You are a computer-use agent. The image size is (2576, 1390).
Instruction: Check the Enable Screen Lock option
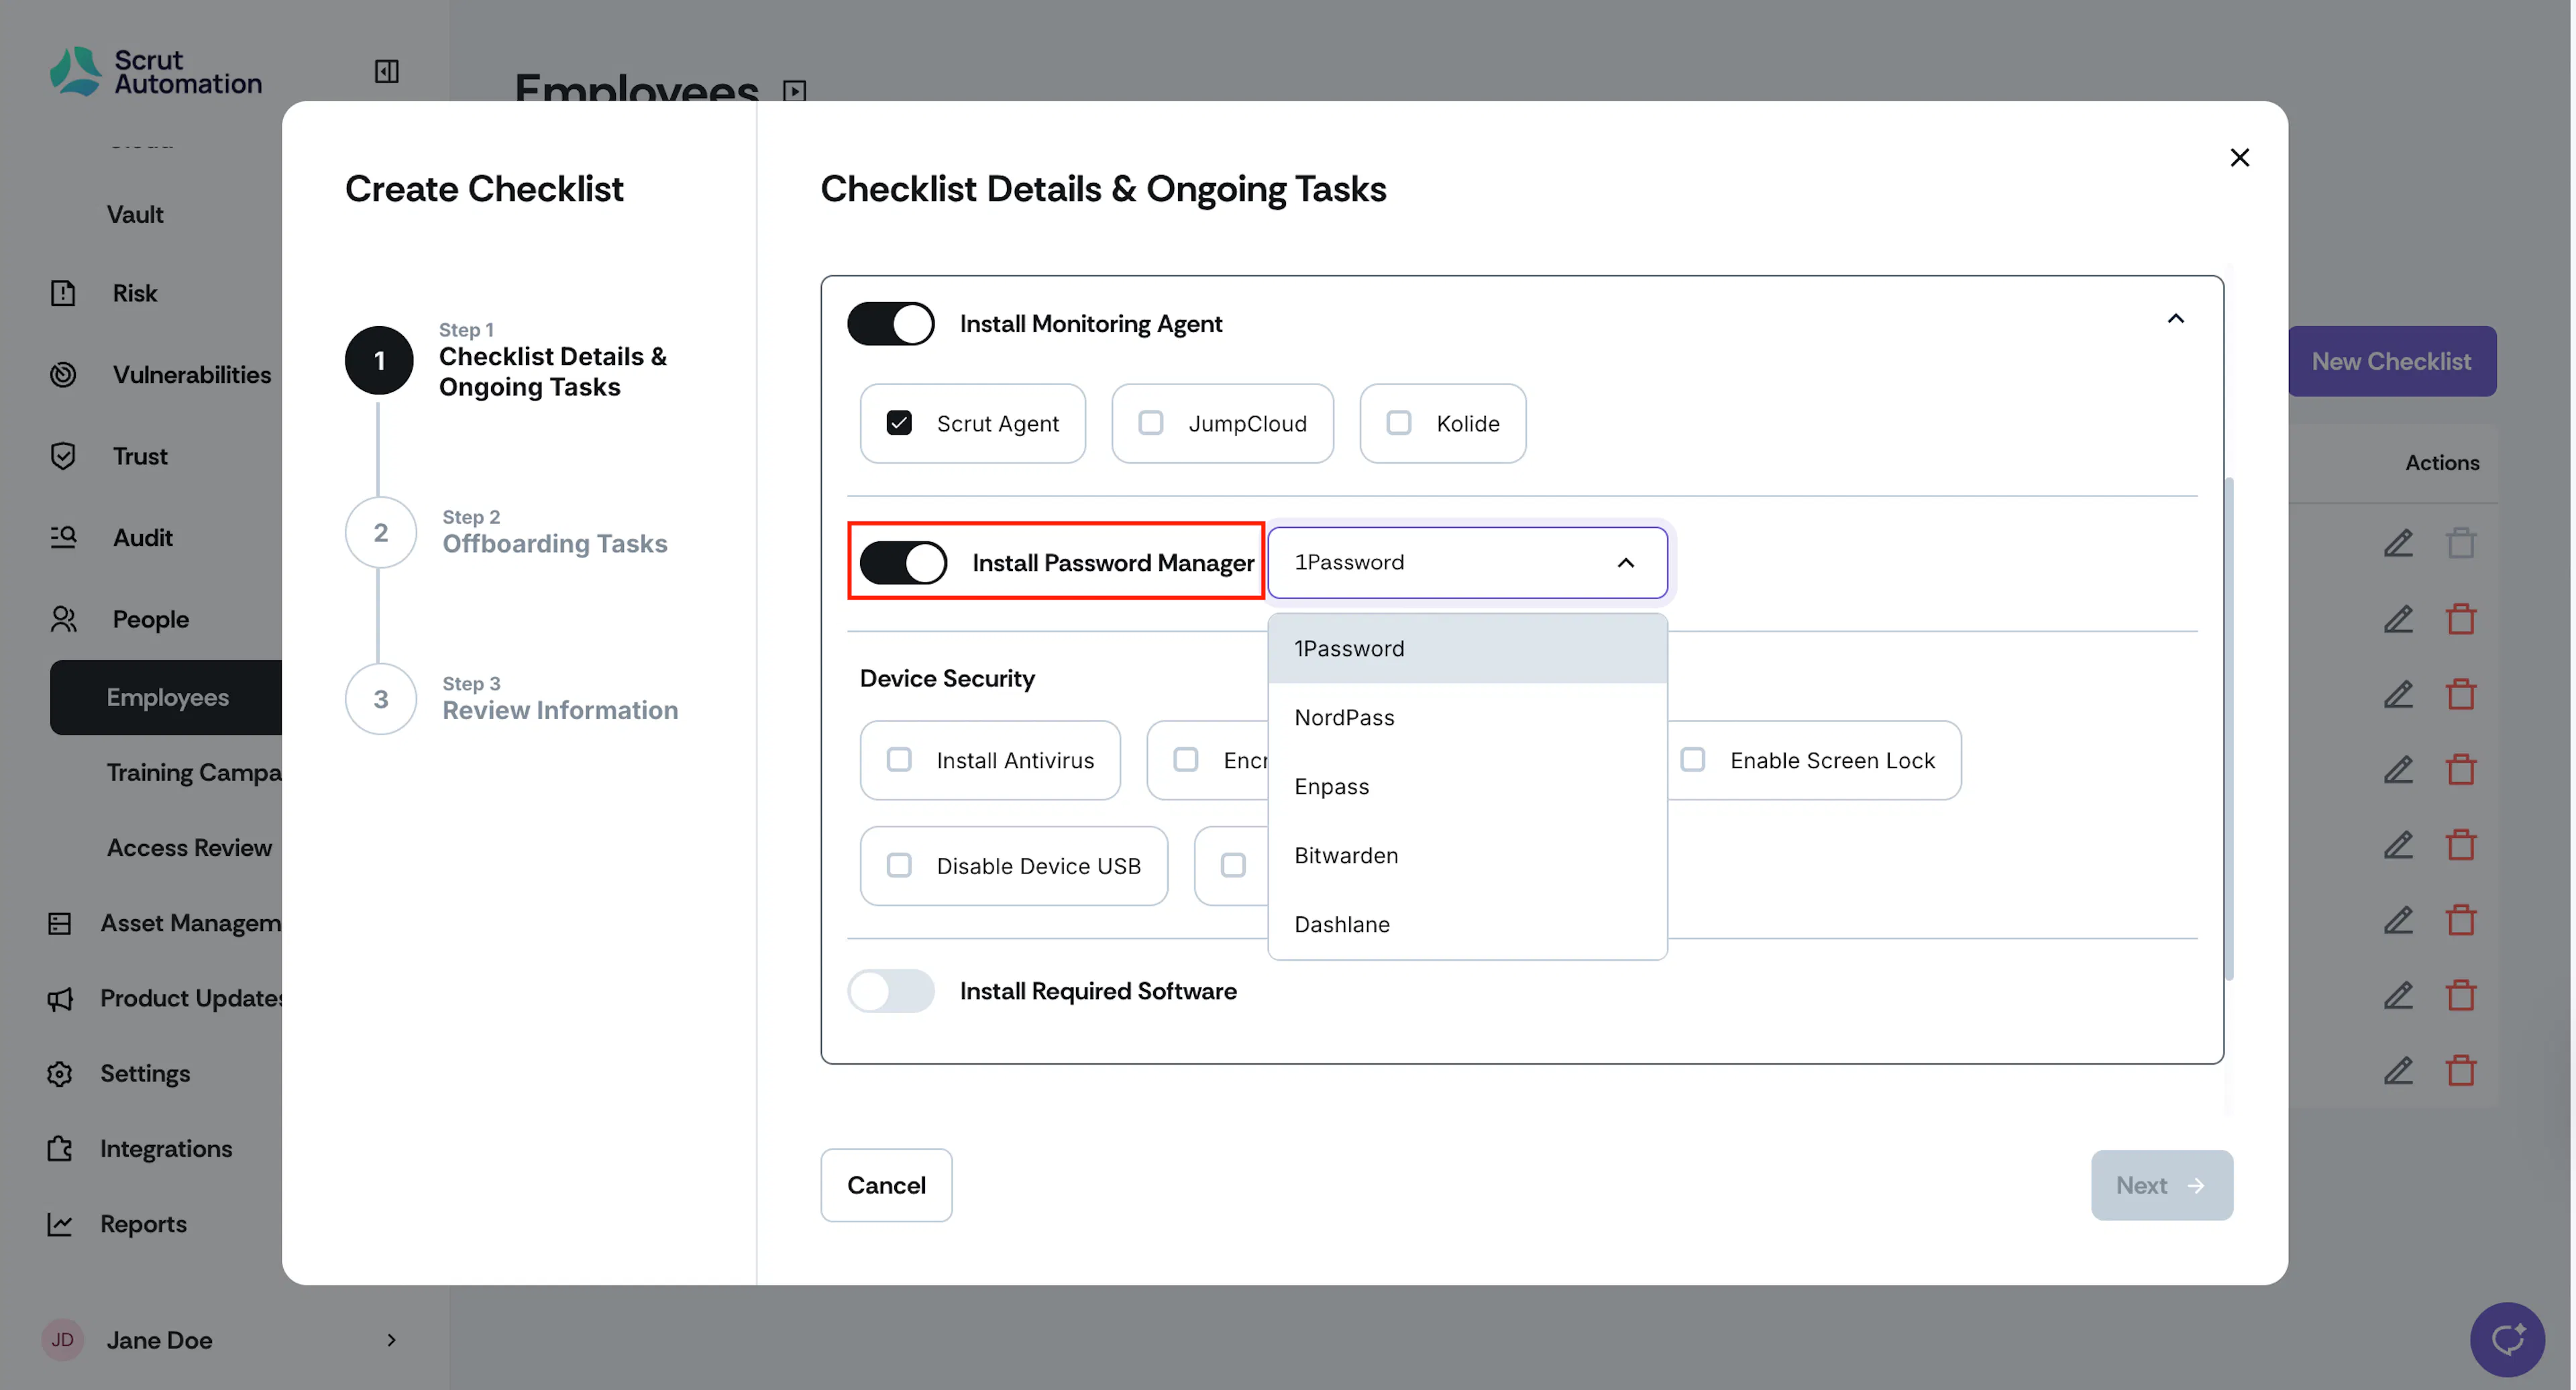[x=1692, y=760]
